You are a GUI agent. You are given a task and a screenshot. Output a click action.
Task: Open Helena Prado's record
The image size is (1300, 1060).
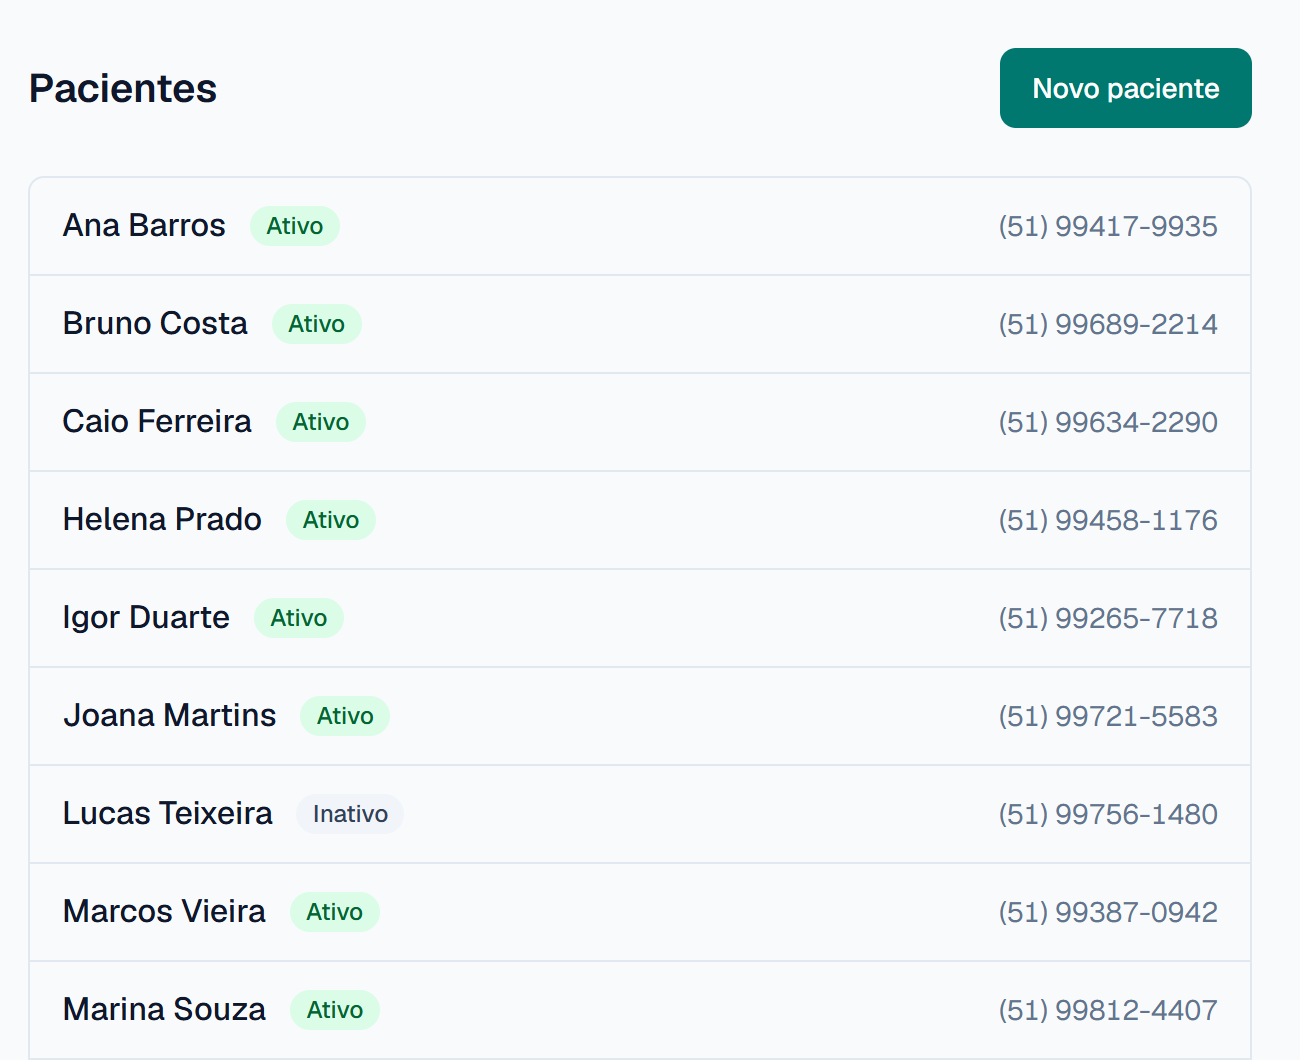(x=640, y=520)
